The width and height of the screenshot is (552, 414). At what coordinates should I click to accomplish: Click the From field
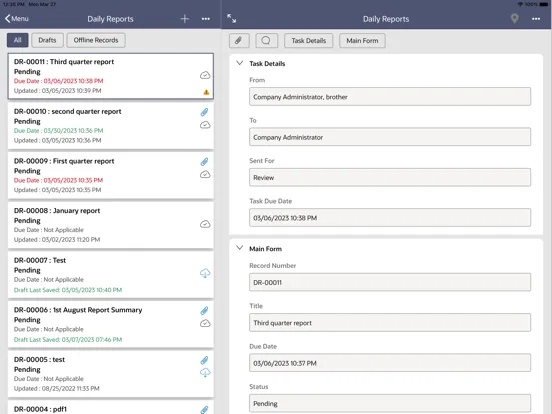[390, 97]
